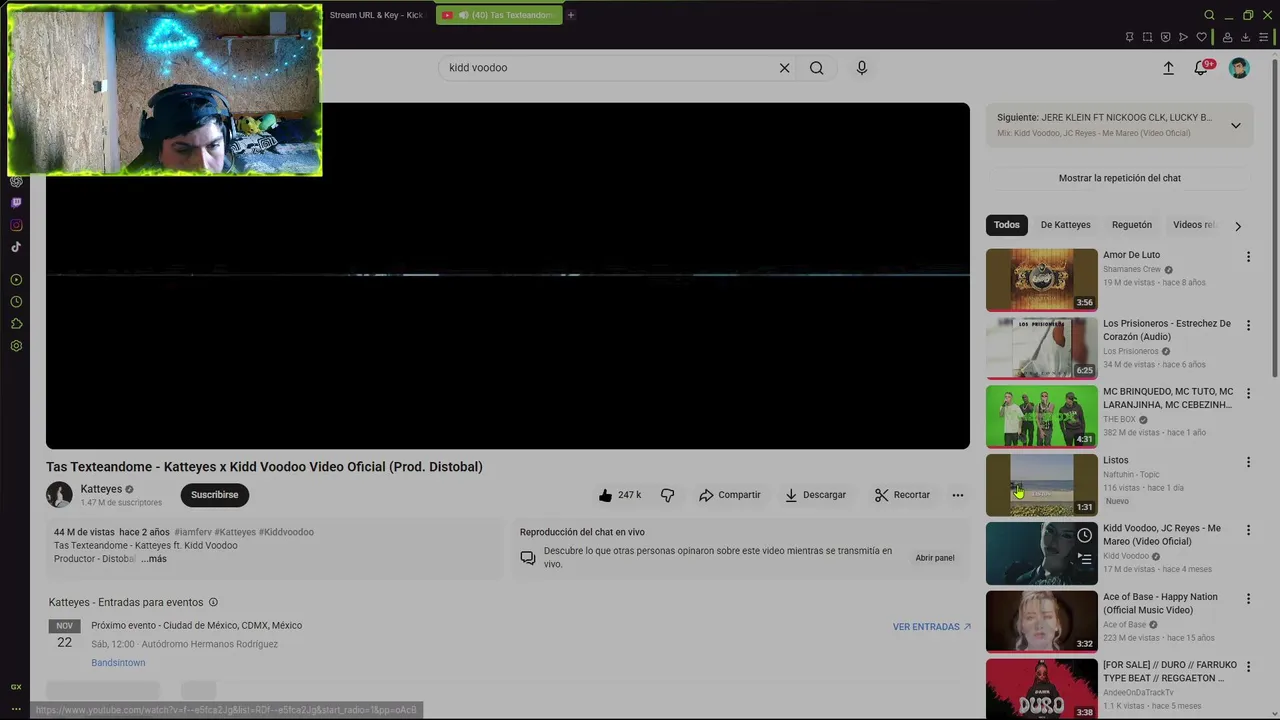Open a new browser tab
1280x720 pixels.
(x=571, y=15)
